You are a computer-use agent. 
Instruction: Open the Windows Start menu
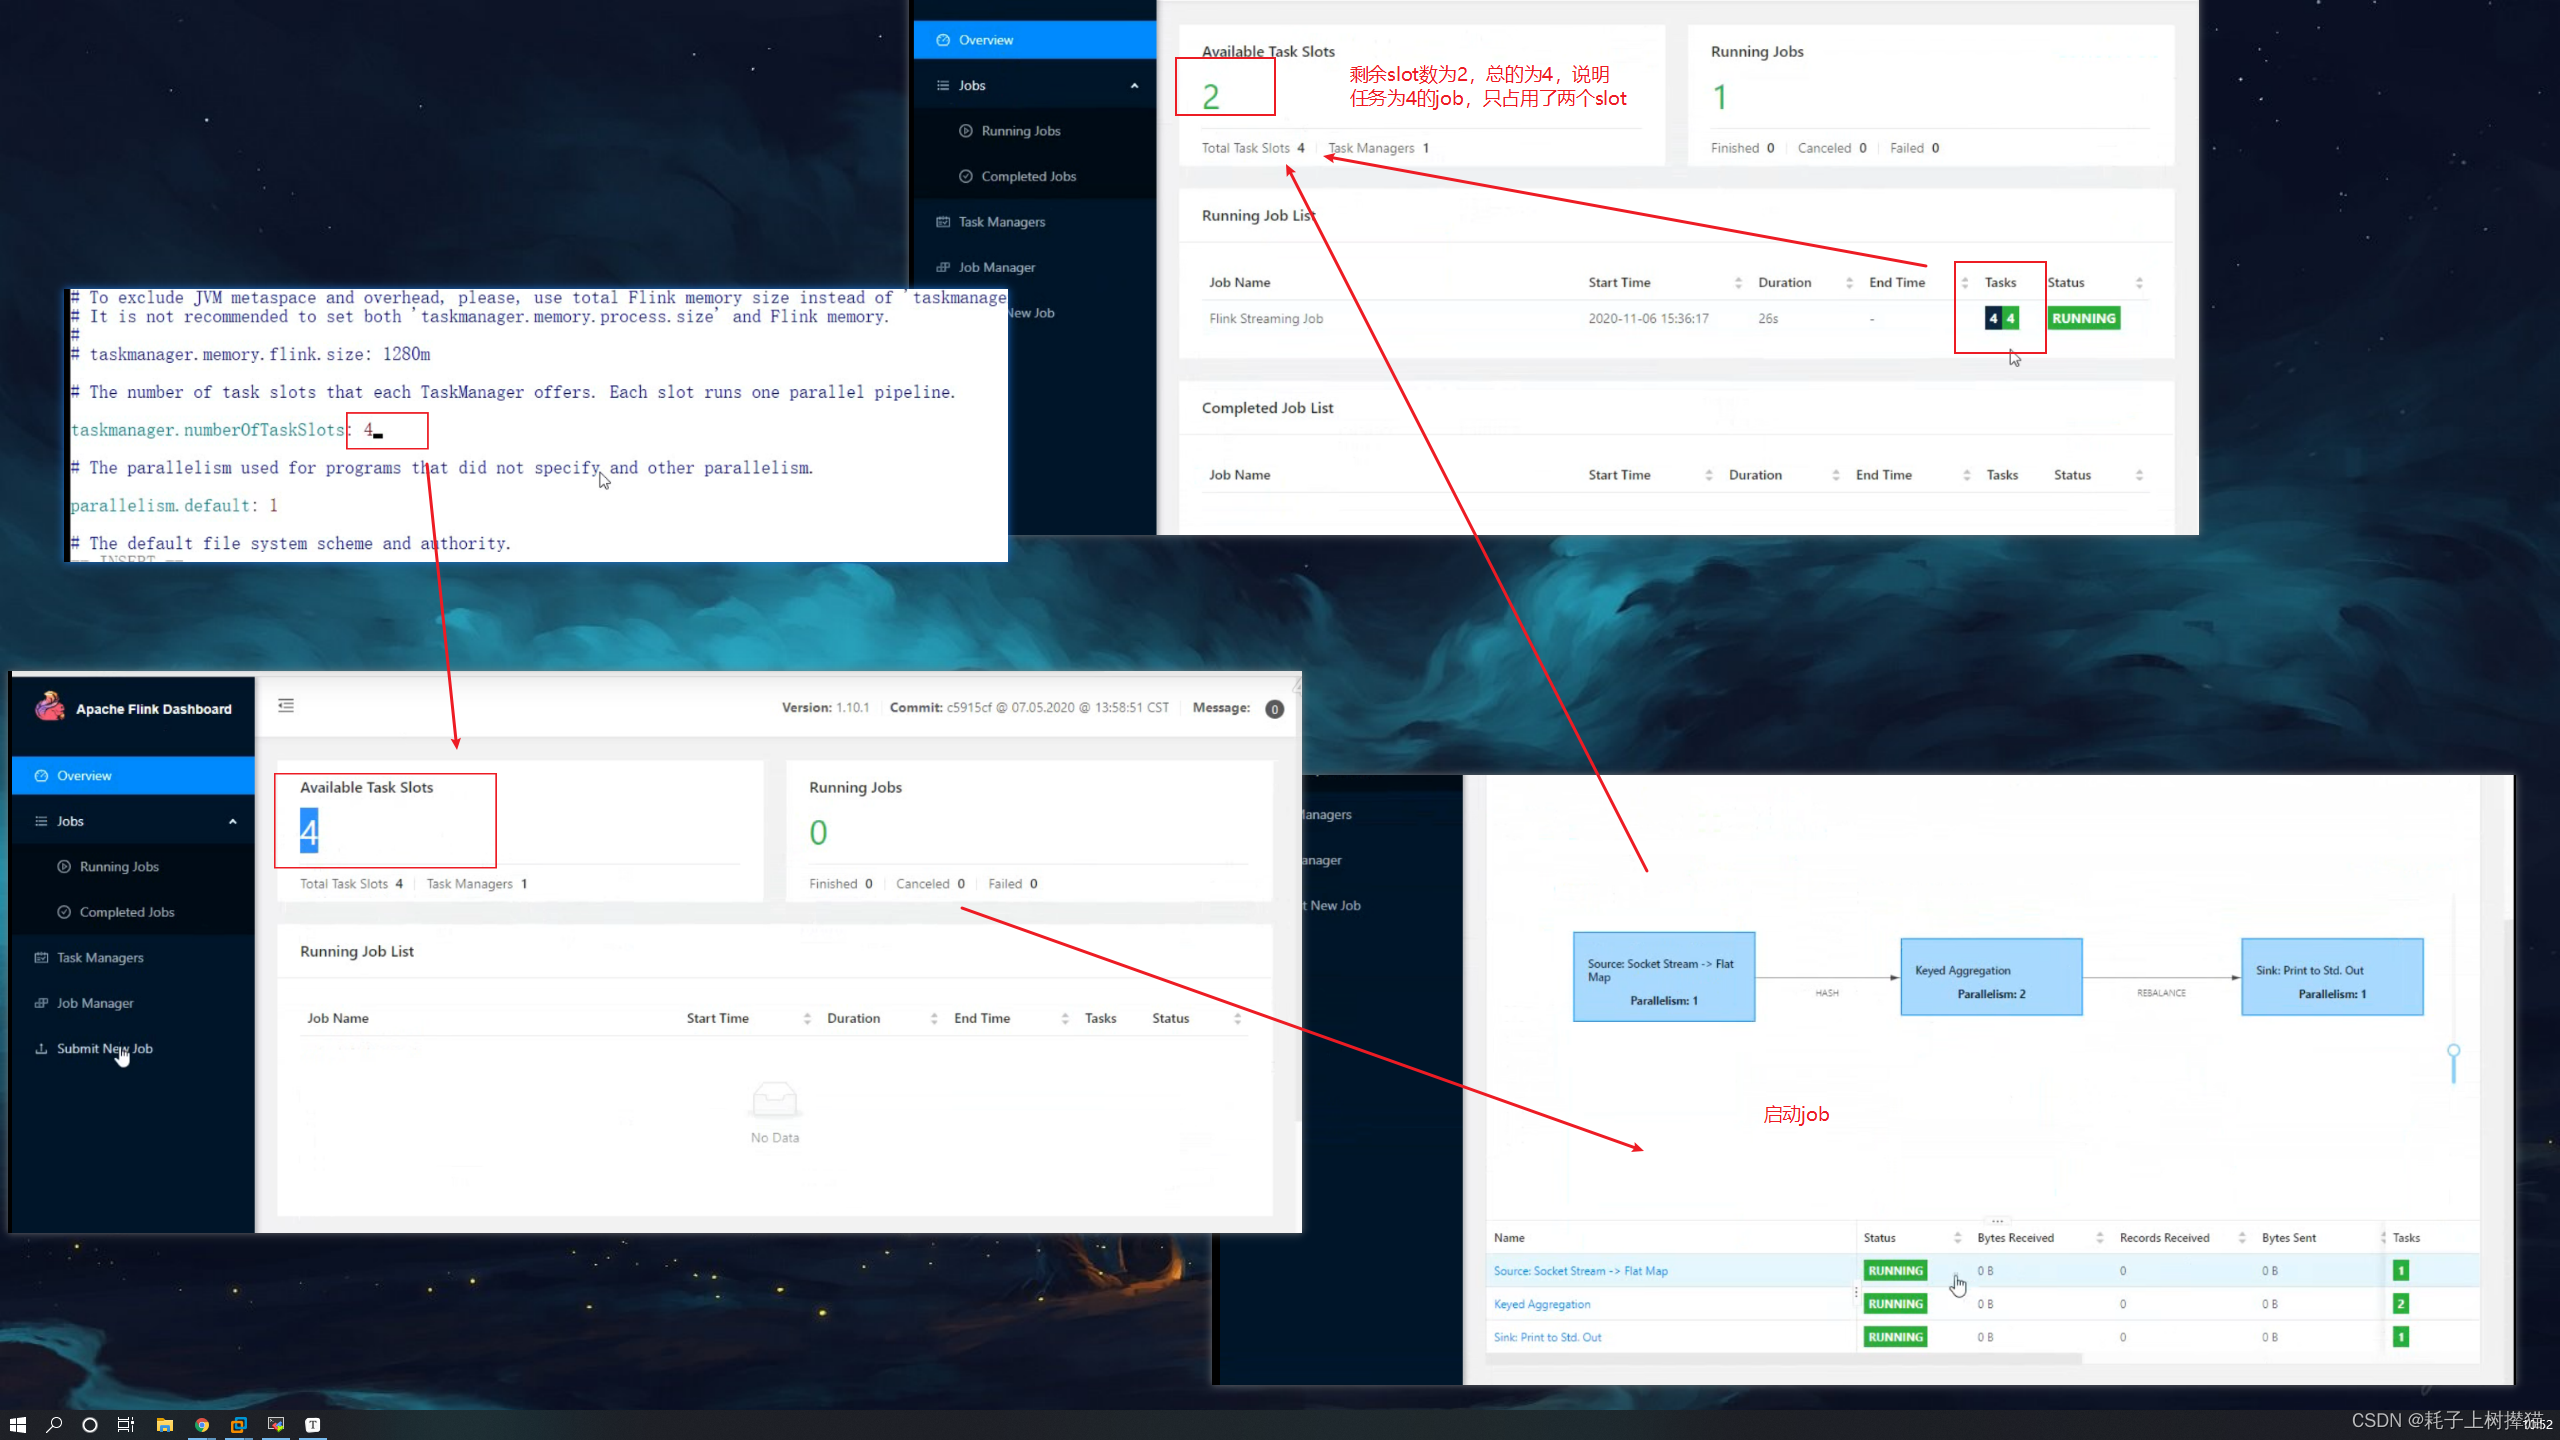18,1425
